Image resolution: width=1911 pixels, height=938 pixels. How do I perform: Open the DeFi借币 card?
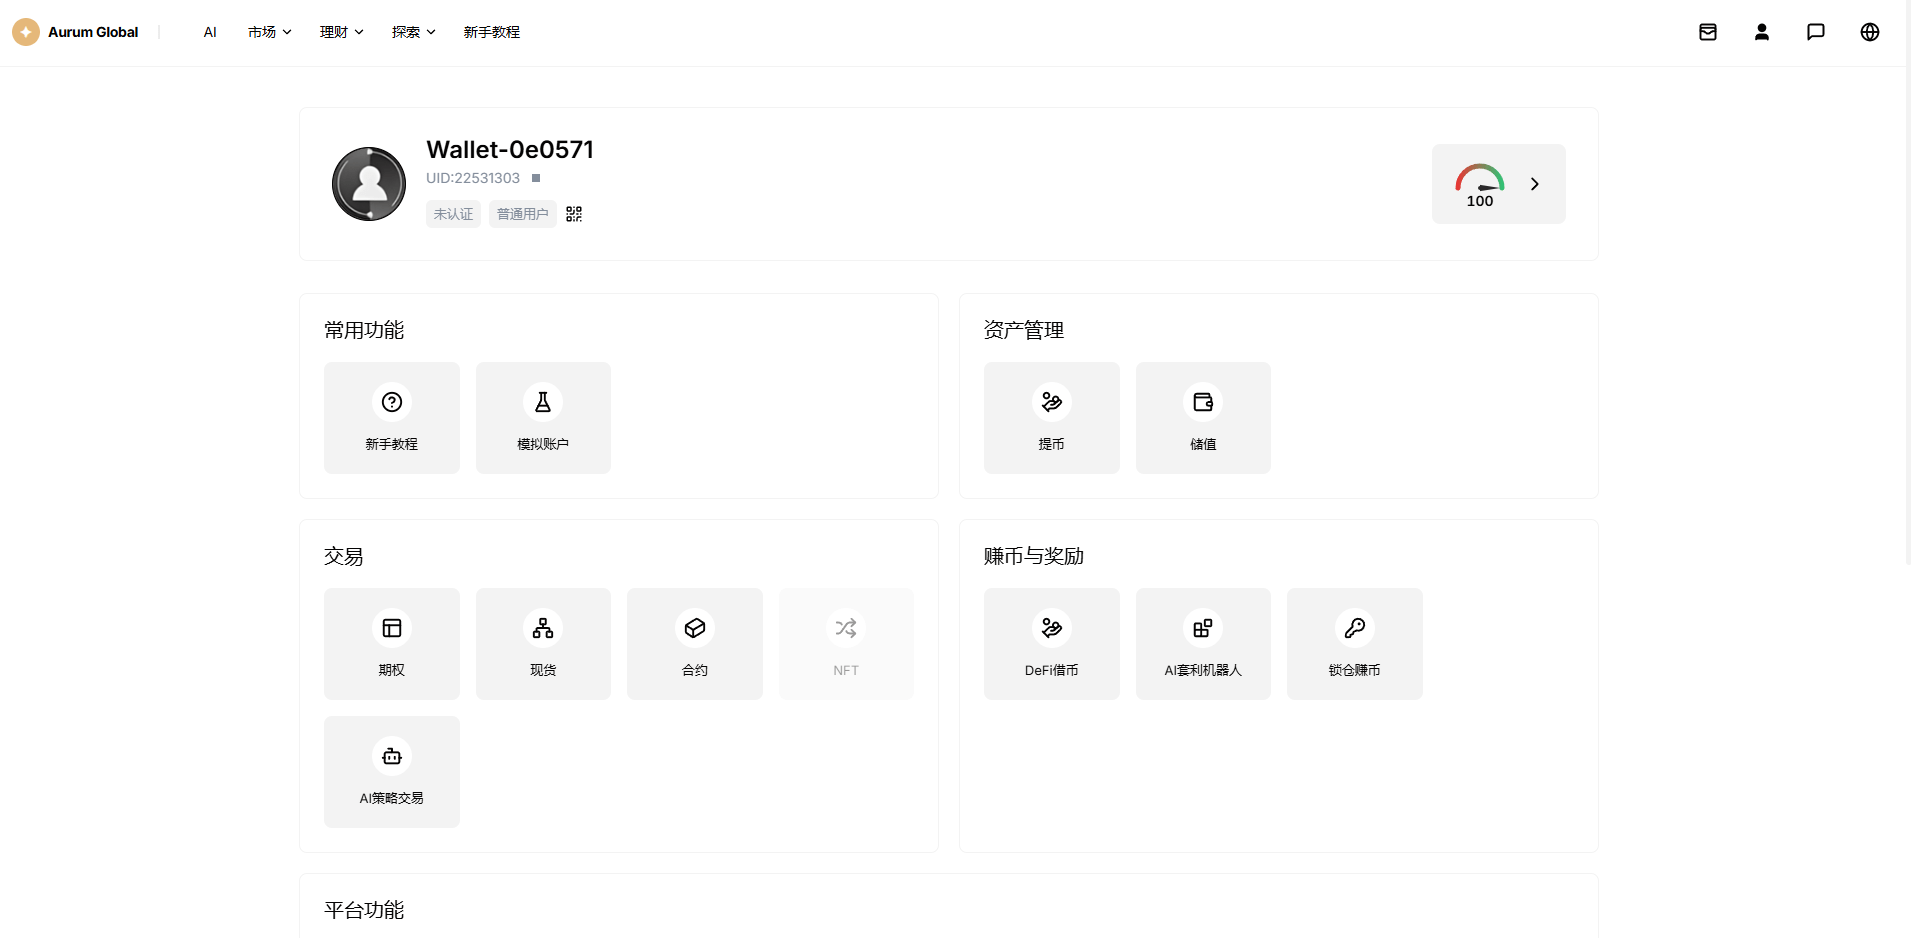click(1051, 644)
